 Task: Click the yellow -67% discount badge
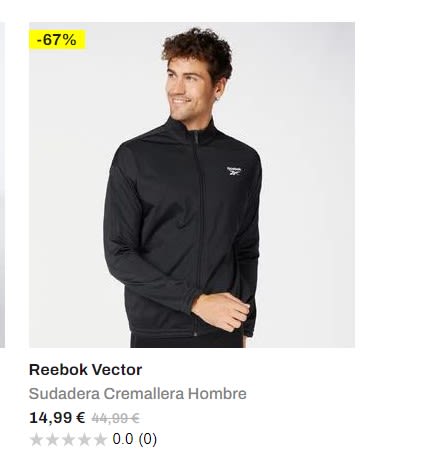57,40
